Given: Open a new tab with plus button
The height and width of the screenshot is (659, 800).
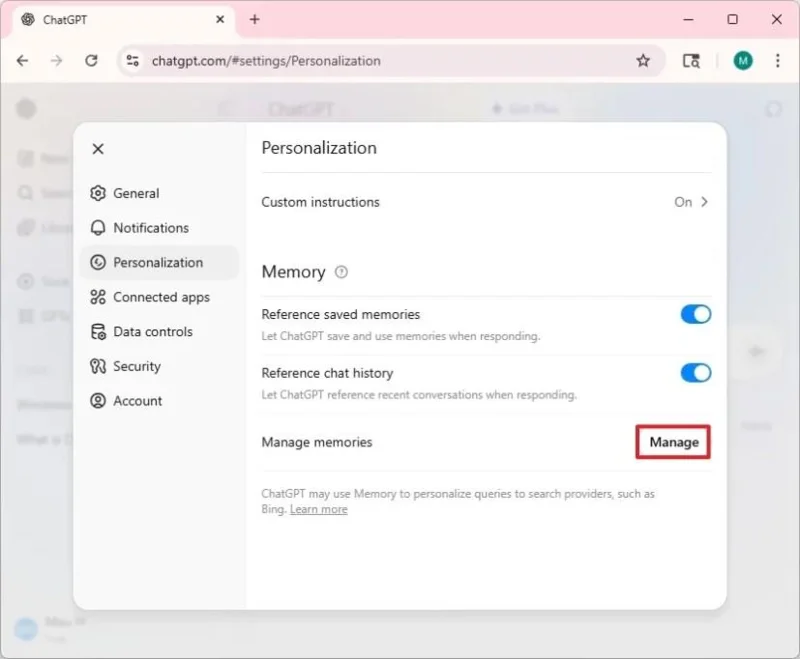Looking at the screenshot, I should tap(255, 19).
